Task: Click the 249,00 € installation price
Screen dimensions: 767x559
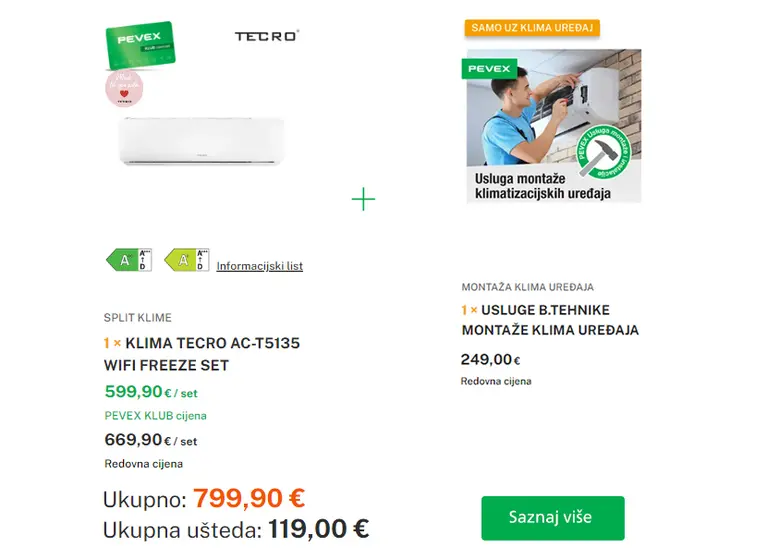Action: [491, 359]
